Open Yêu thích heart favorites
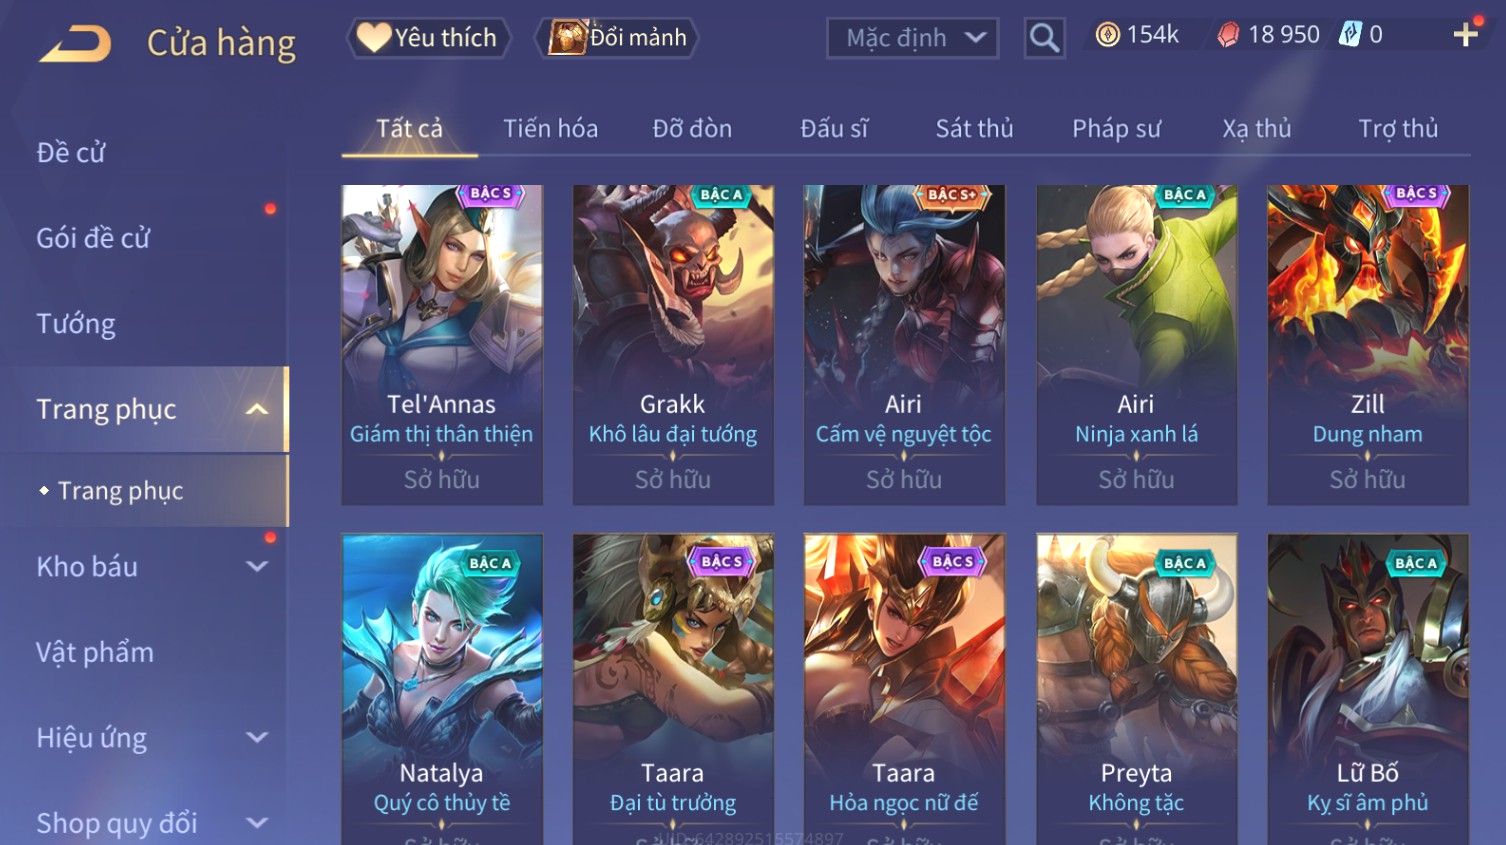The height and width of the screenshot is (845, 1506). [429, 38]
